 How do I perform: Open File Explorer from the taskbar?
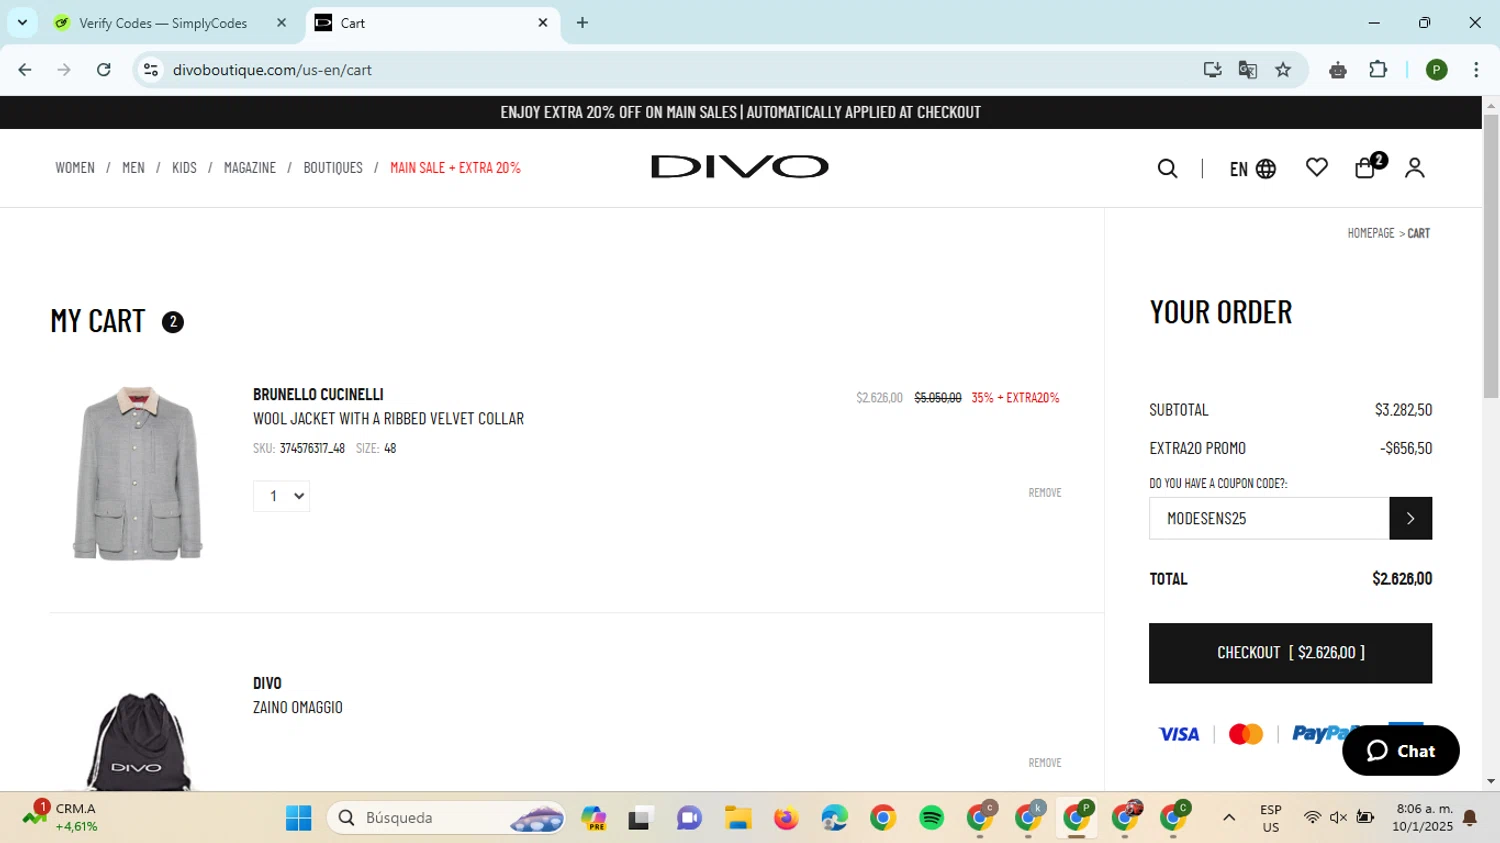(738, 818)
